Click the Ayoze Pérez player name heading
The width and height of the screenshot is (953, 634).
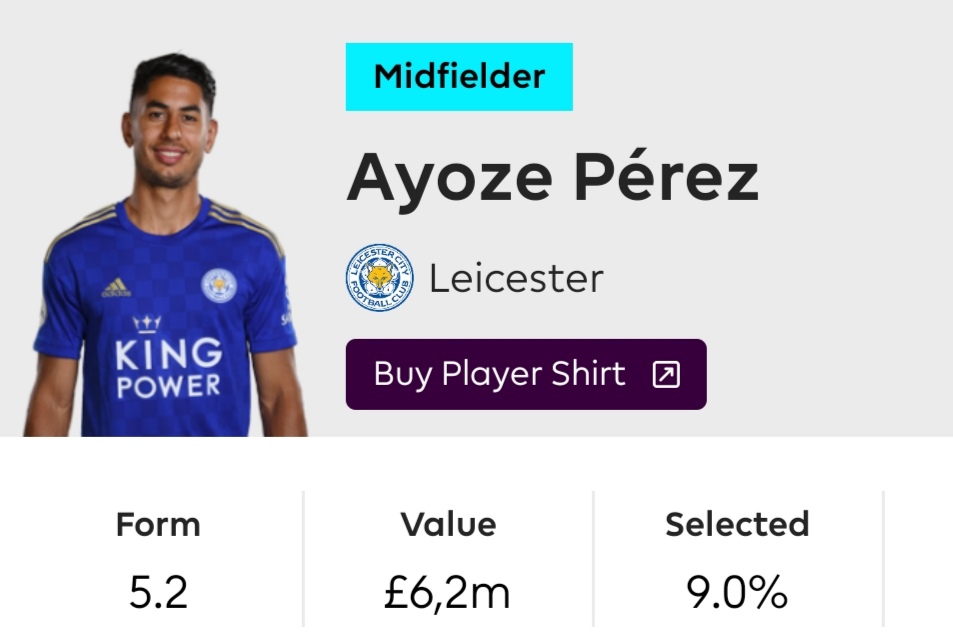[552, 177]
